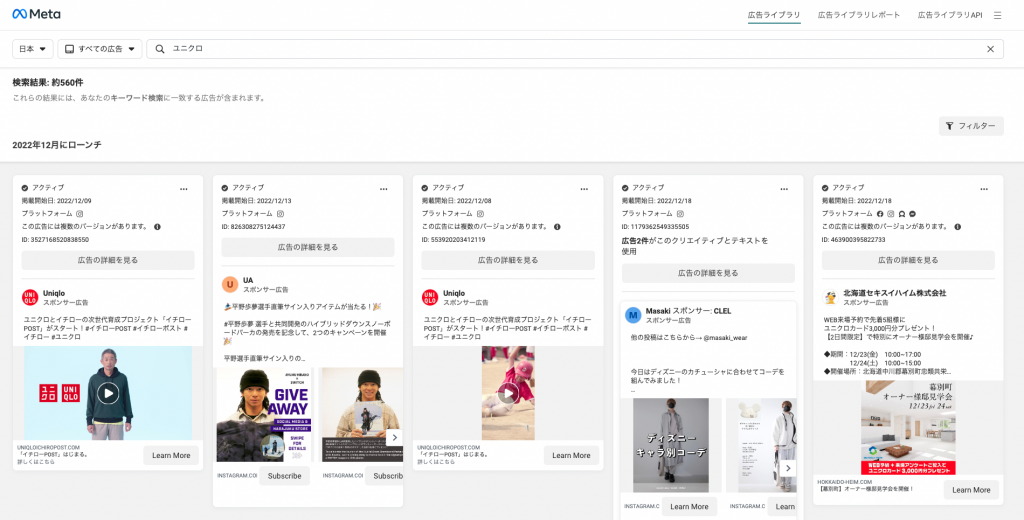
Task: Click 2022年12月にローンチ heading
Action: pos(57,144)
